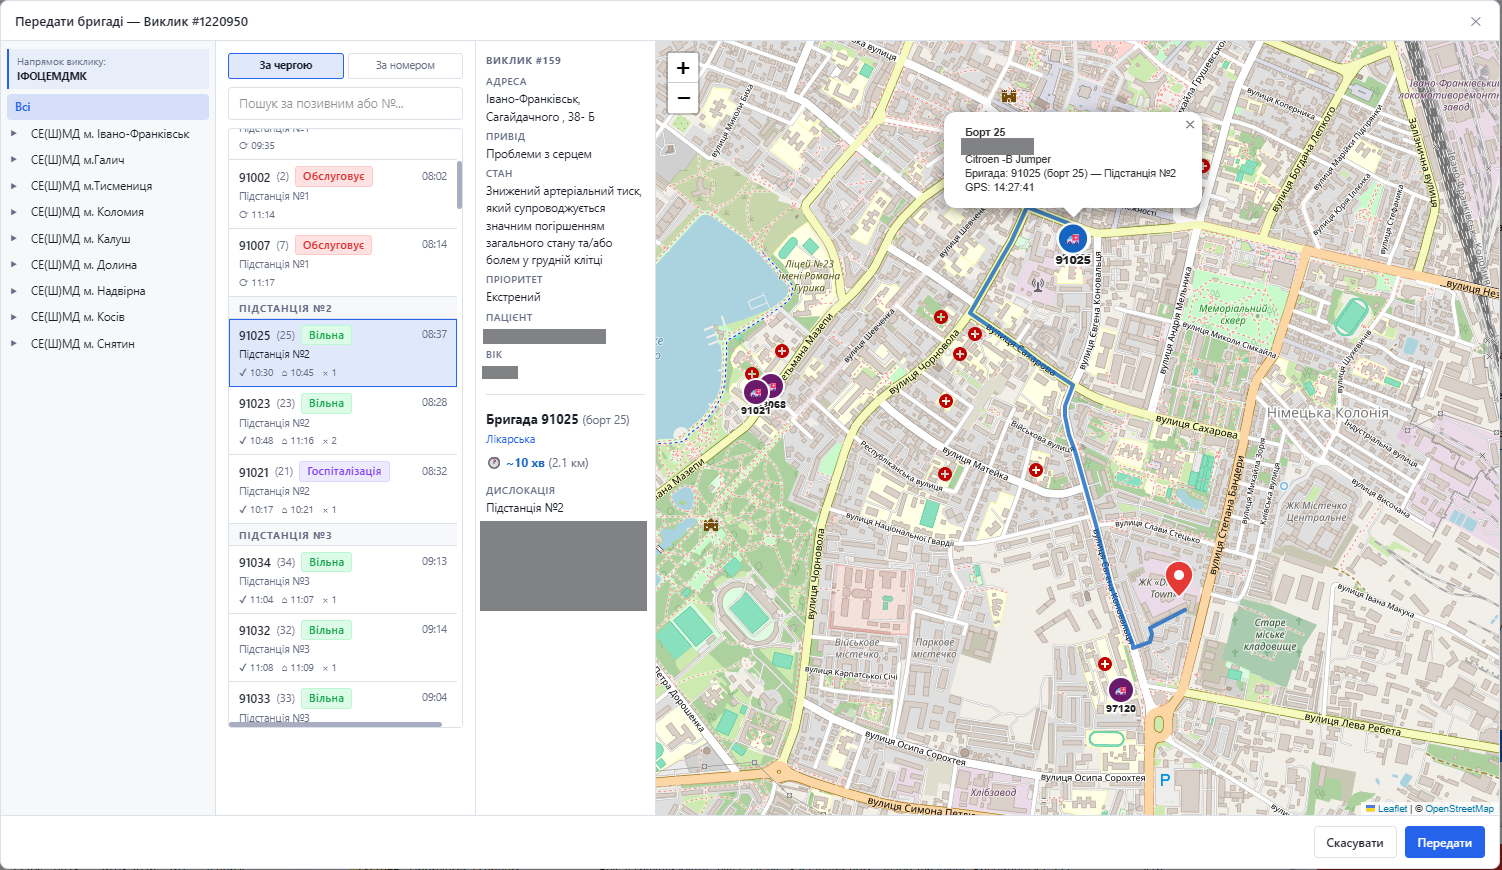This screenshot has height=870, width=1502.
Task: Click the travel time clock icon
Action: point(493,463)
